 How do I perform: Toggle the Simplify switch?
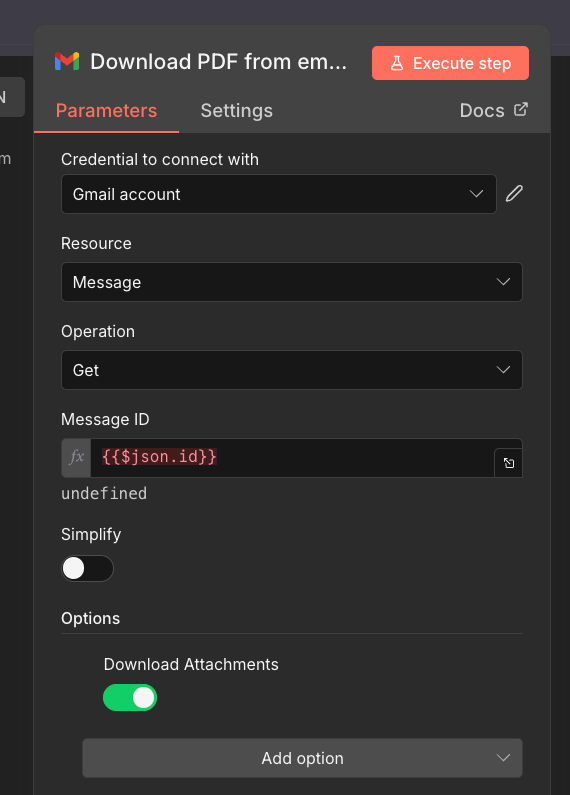click(x=87, y=568)
